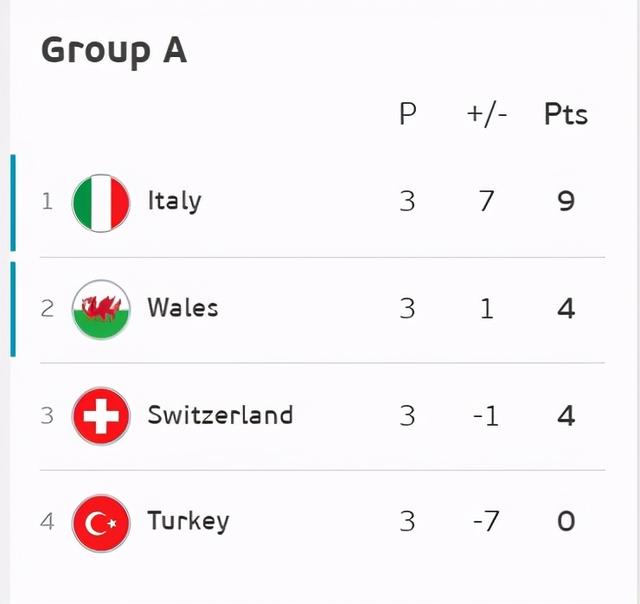Click the +/- column header
This screenshot has width=640, height=604.
point(487,114)
